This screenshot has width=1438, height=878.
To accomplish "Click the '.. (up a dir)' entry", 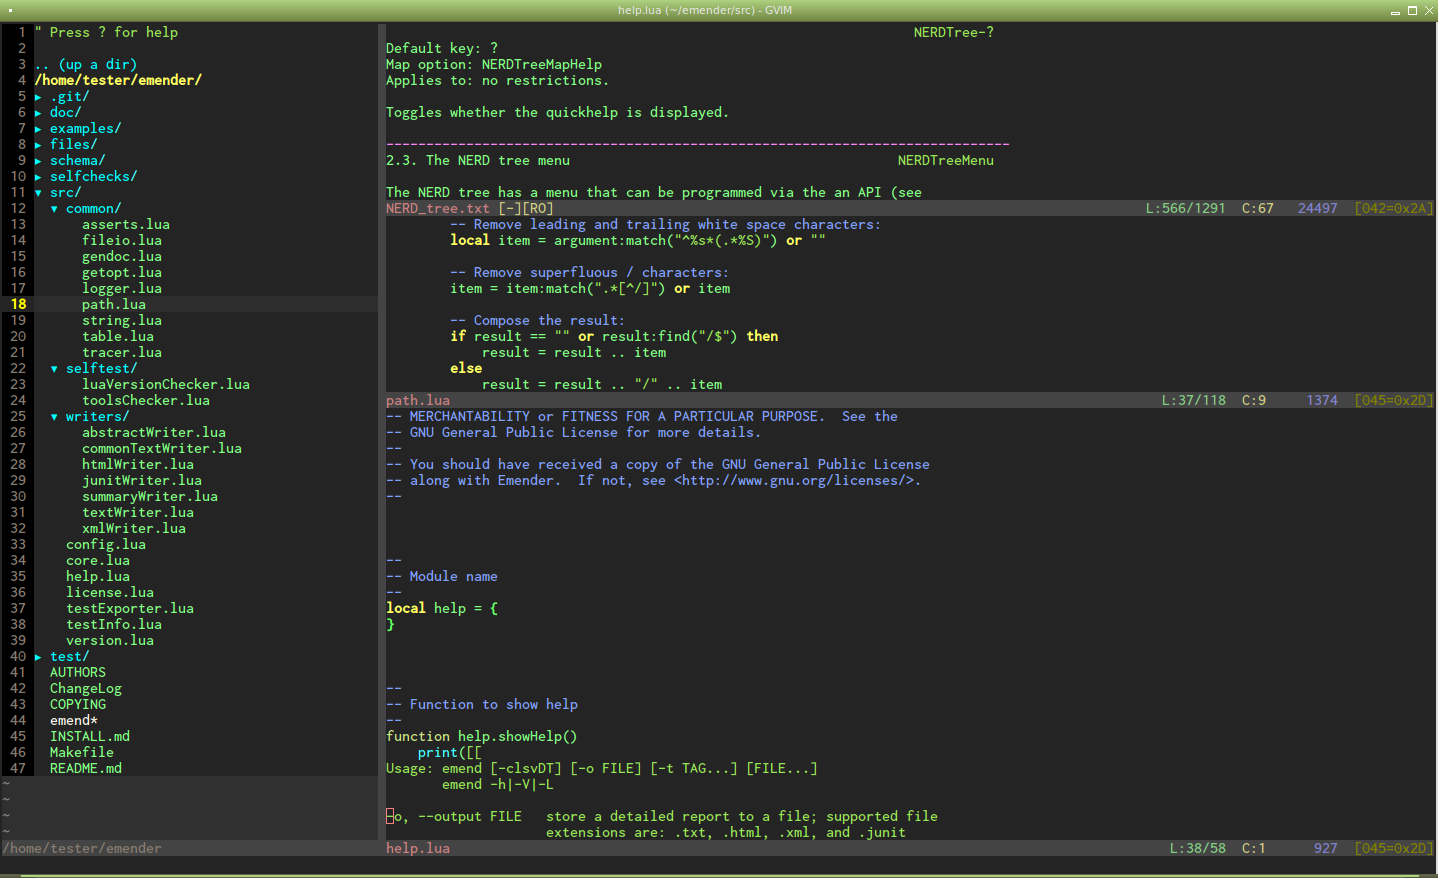I will pos(85,65).
